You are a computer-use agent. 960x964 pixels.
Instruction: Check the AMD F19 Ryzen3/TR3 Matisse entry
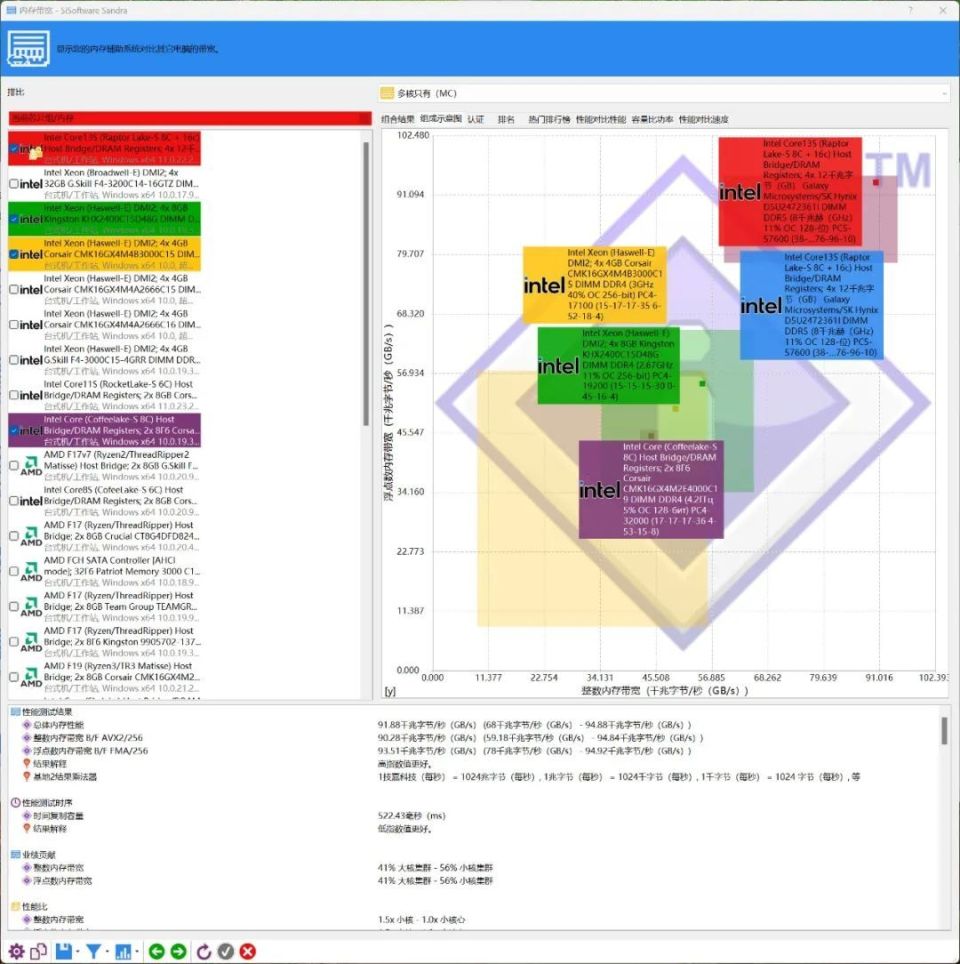click(14, 677)
